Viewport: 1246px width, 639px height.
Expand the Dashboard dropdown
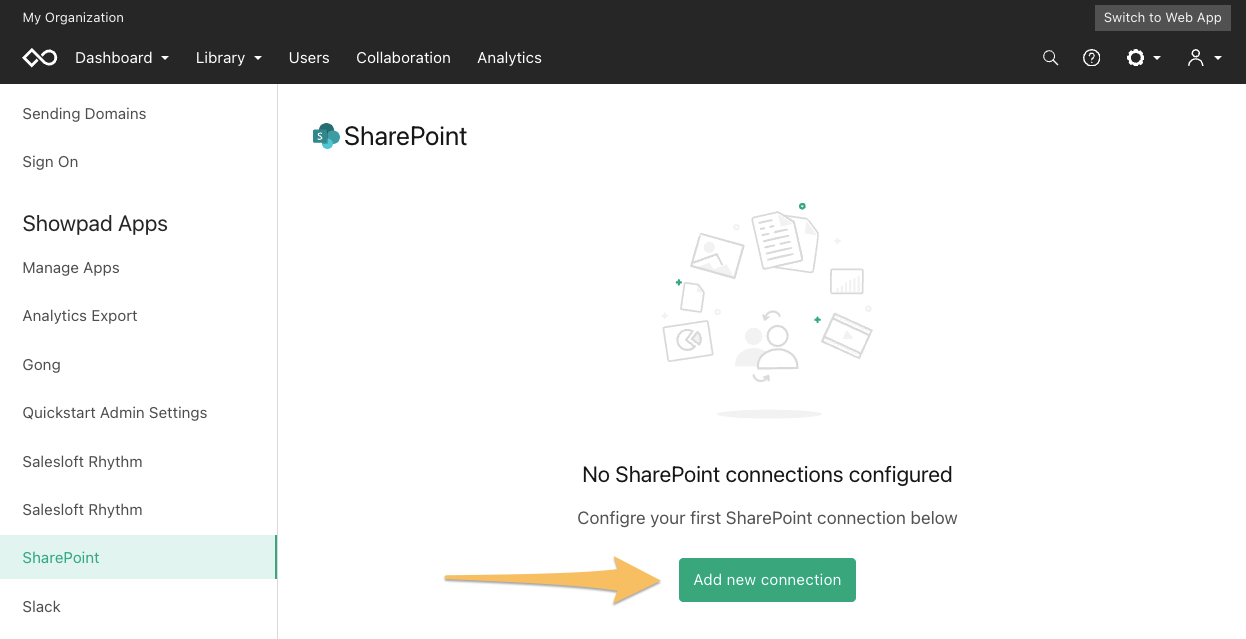(x=122, y=58)
